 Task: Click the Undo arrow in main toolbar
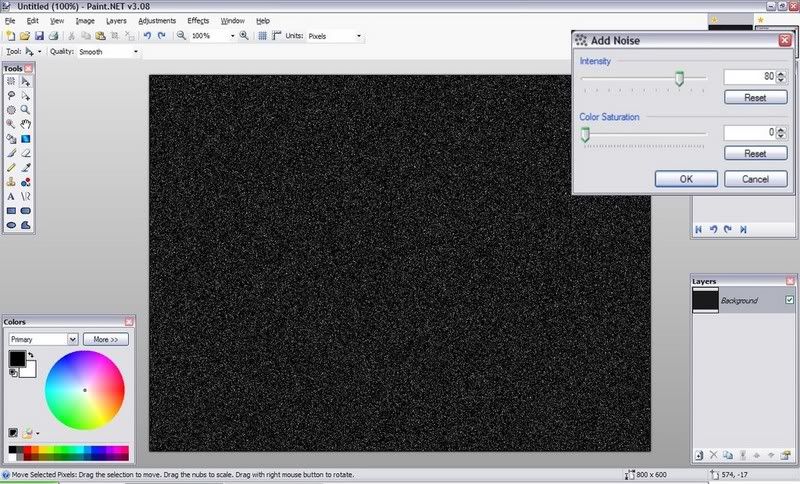[x=147, y=36]
